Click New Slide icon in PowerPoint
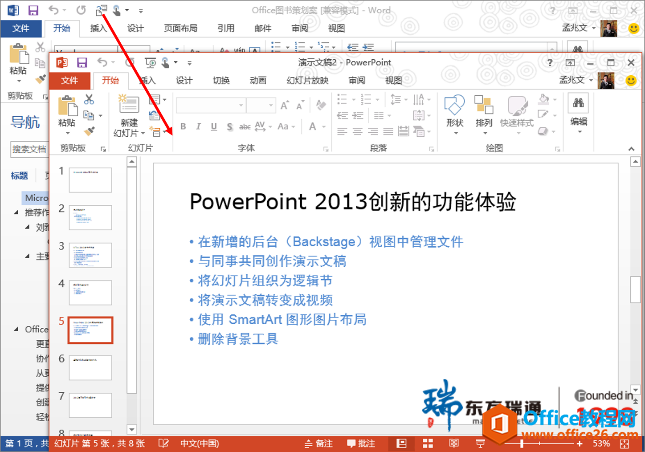Image resolution: width=645 pixels, height=452 pixels. point(129,104)
